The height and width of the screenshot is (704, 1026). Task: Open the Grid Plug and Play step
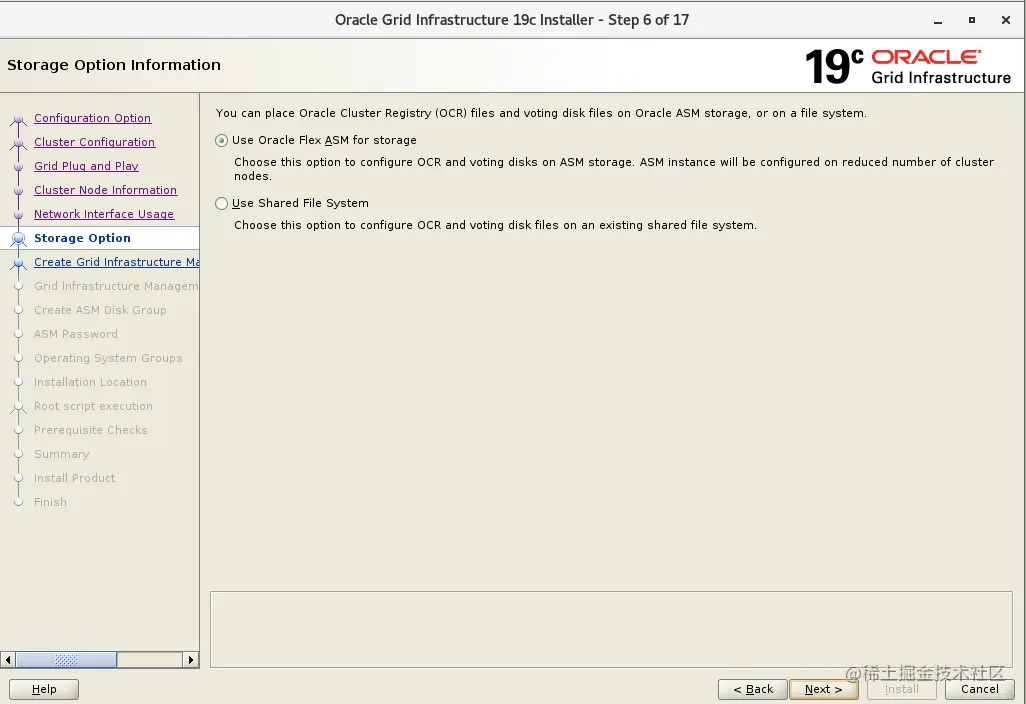(x=86, y=166)
